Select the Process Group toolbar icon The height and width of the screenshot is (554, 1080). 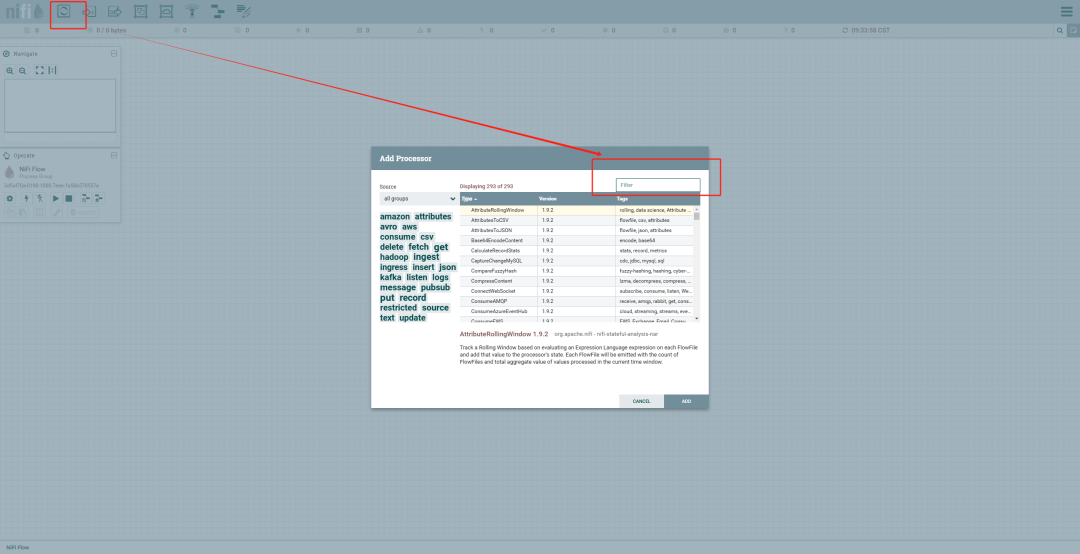141,11
